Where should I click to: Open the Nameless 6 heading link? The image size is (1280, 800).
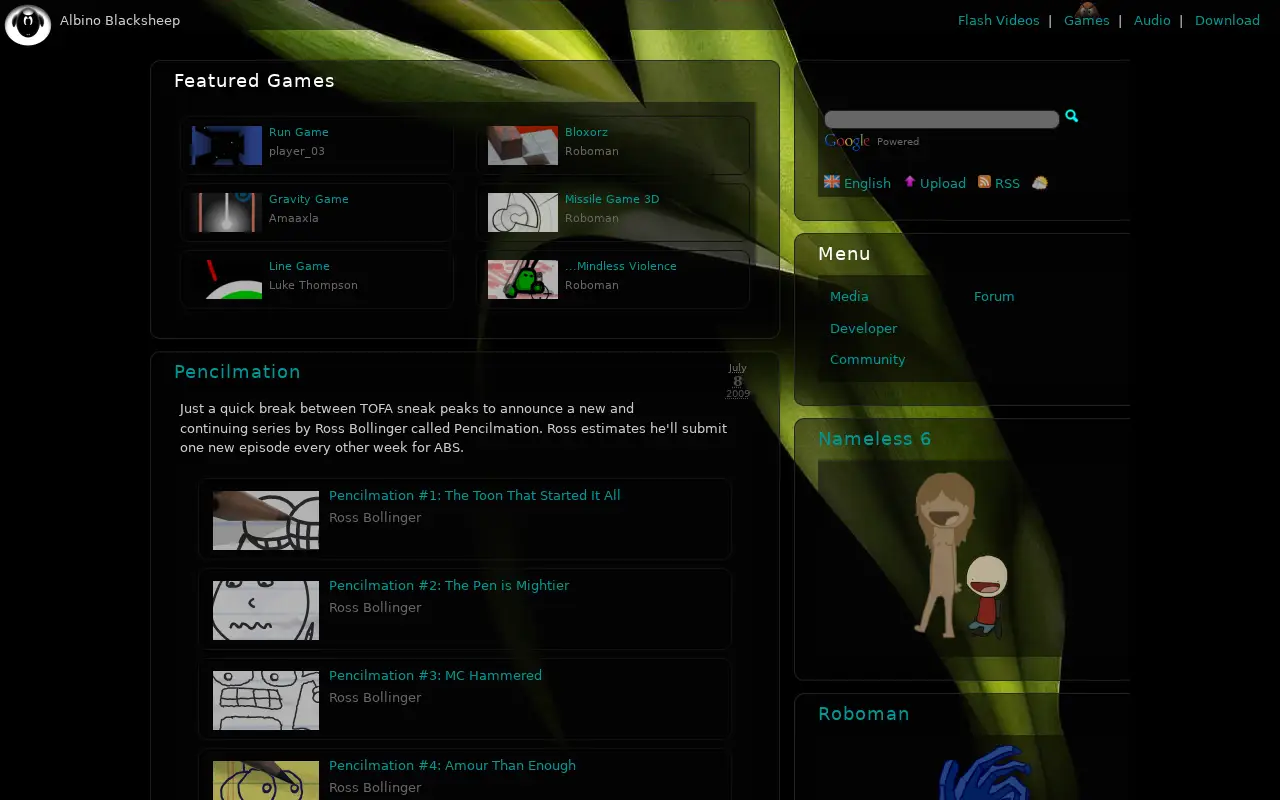click(x=875, y=439)
